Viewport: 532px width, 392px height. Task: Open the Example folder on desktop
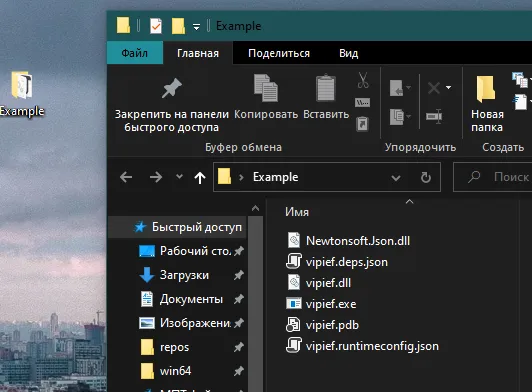click(22, 94)
